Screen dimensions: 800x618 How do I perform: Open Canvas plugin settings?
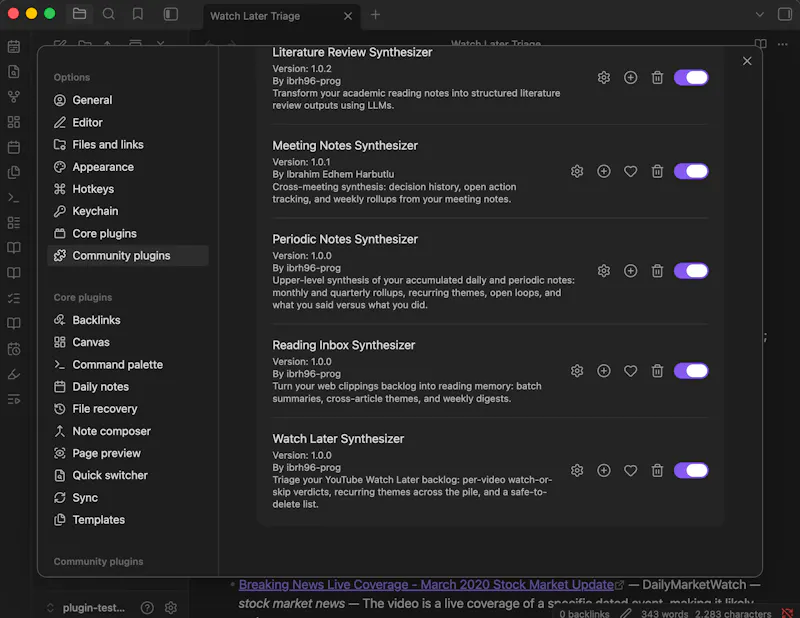(x=128, y=342)
